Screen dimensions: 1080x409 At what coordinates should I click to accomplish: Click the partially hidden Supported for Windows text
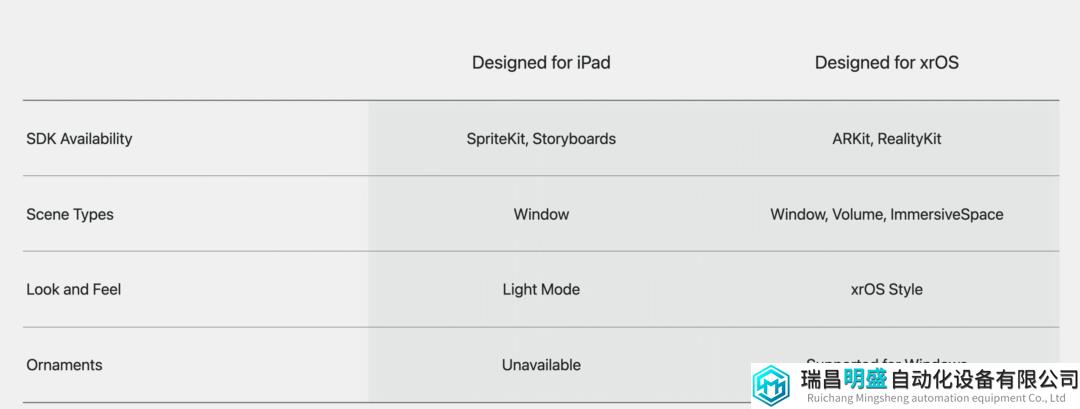886,361
